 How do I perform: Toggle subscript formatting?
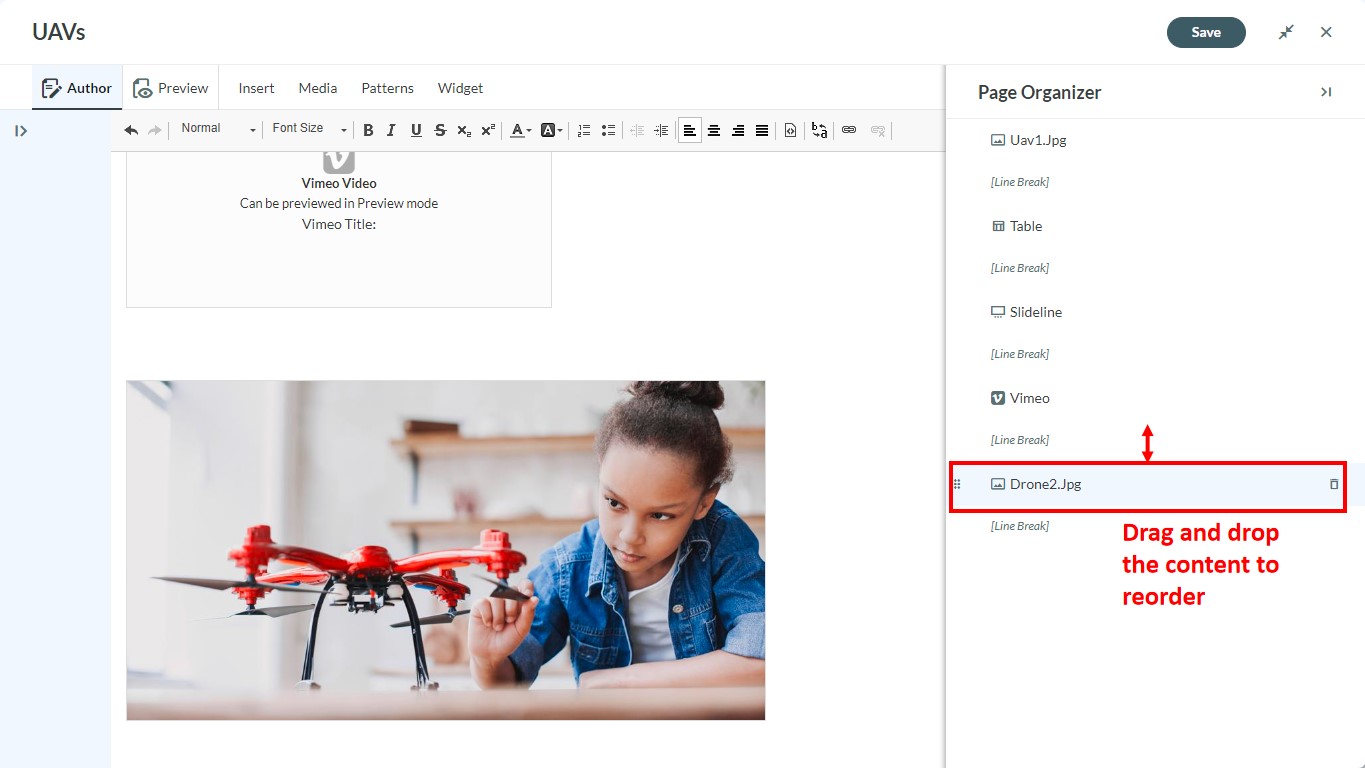(x=464, y=130)
